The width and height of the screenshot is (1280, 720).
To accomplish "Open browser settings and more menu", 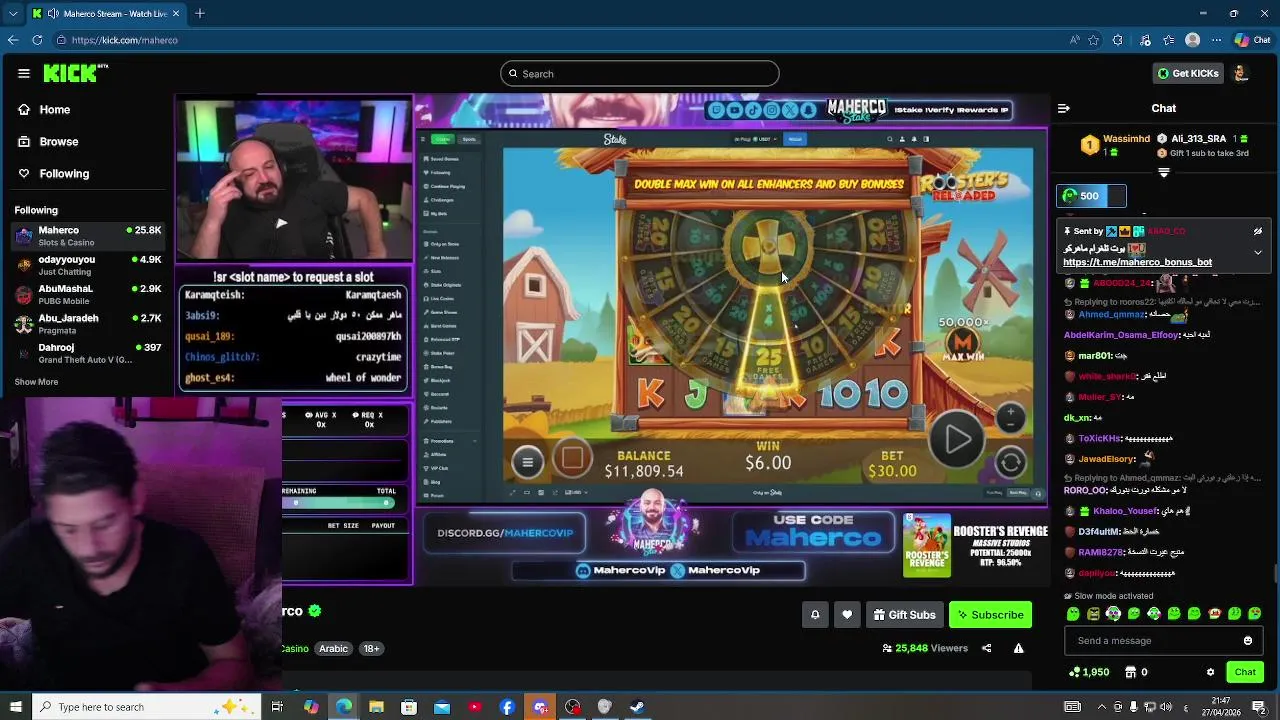I will (x=1216, y=40).
